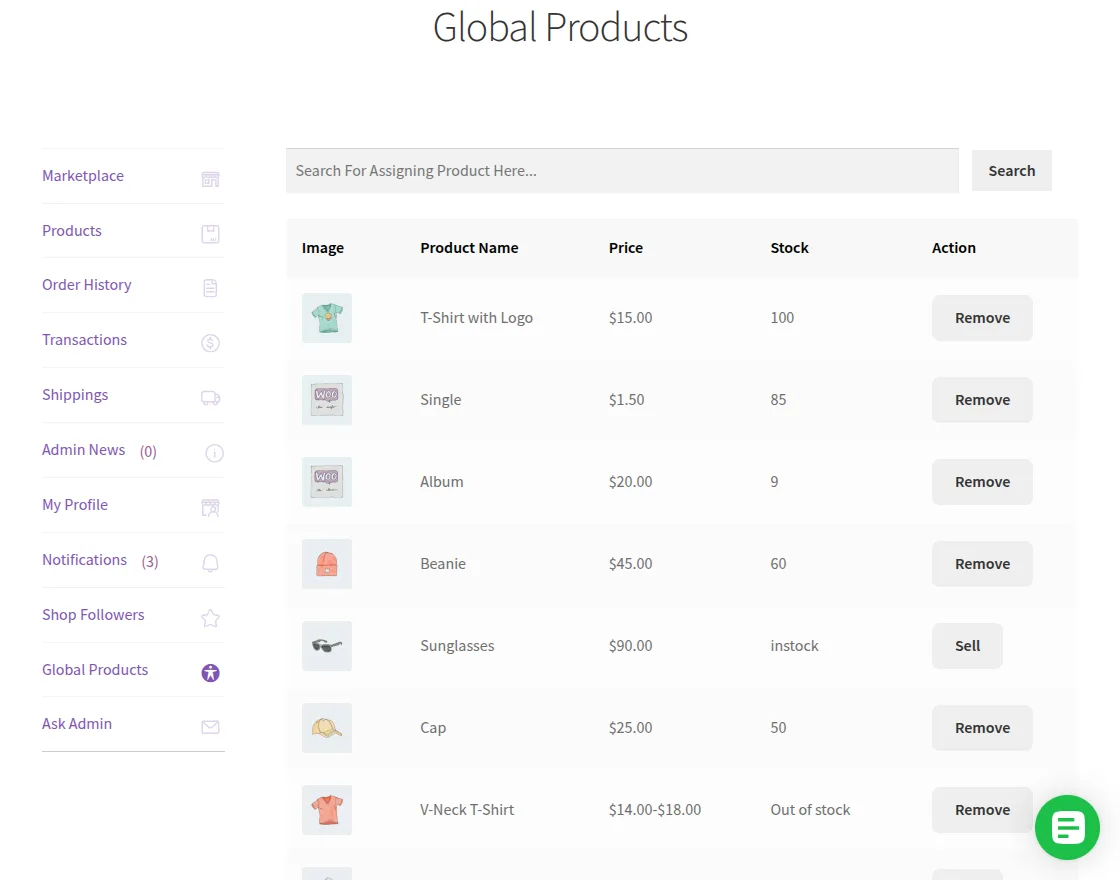The width and height of the screenshot is (1120, 880).
Task: Focus the Search For Assigning Product field
Action: (x=622, y=171)
